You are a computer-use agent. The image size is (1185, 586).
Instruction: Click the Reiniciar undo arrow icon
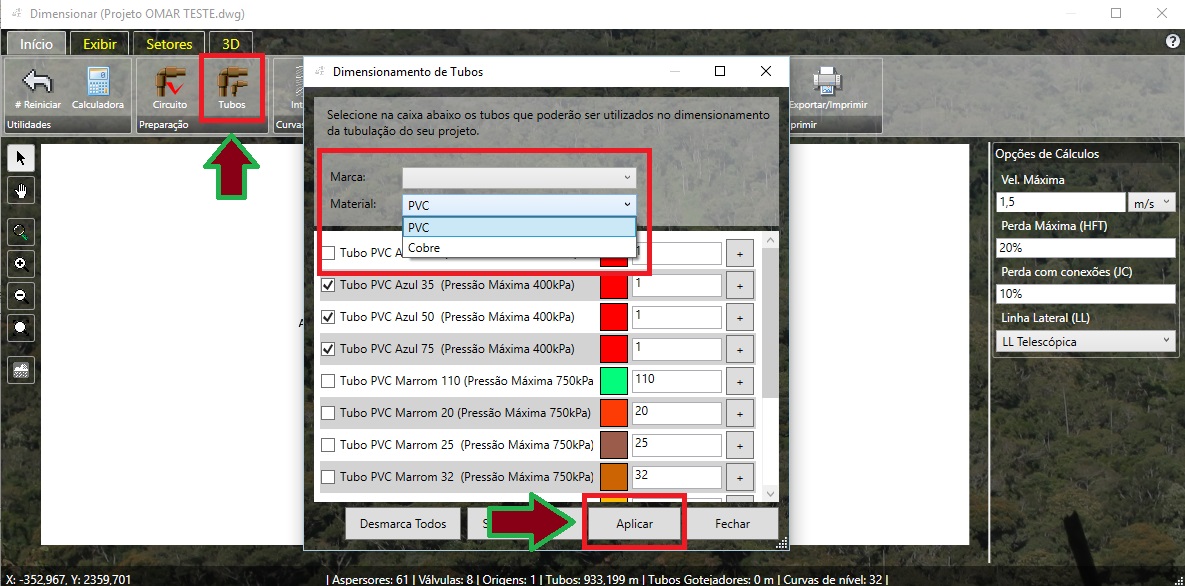point(38,82)
